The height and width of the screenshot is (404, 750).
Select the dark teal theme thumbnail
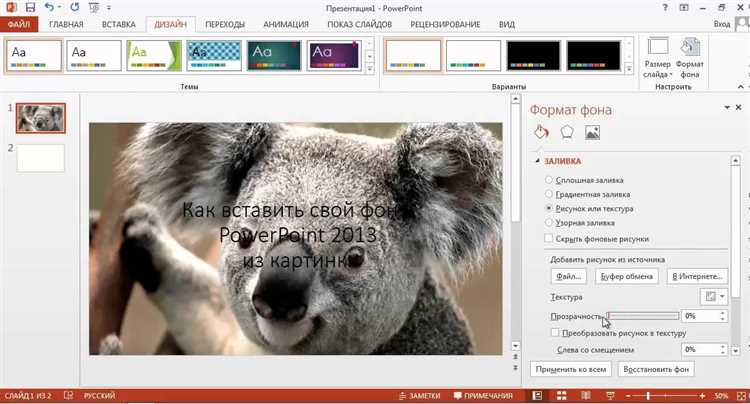click(274, 56)
